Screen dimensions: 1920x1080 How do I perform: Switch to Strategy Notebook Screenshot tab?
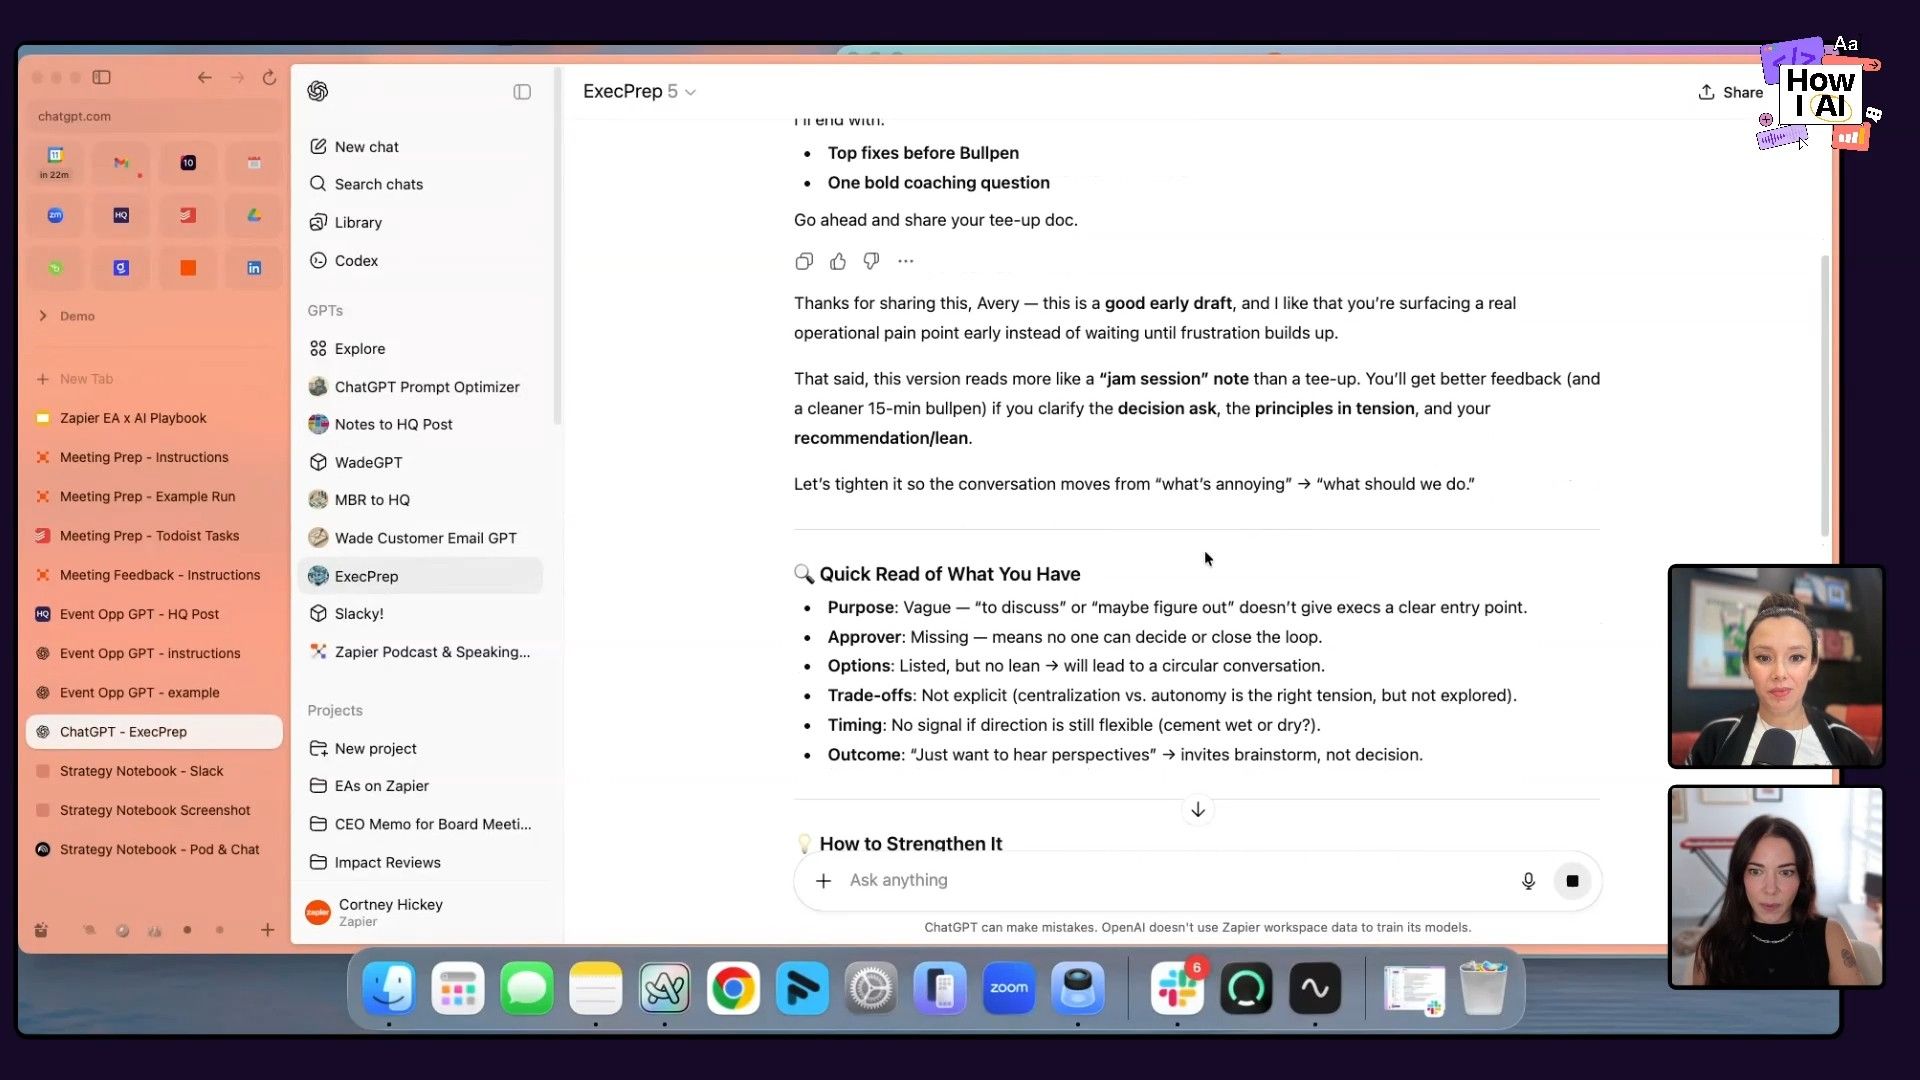155,810
